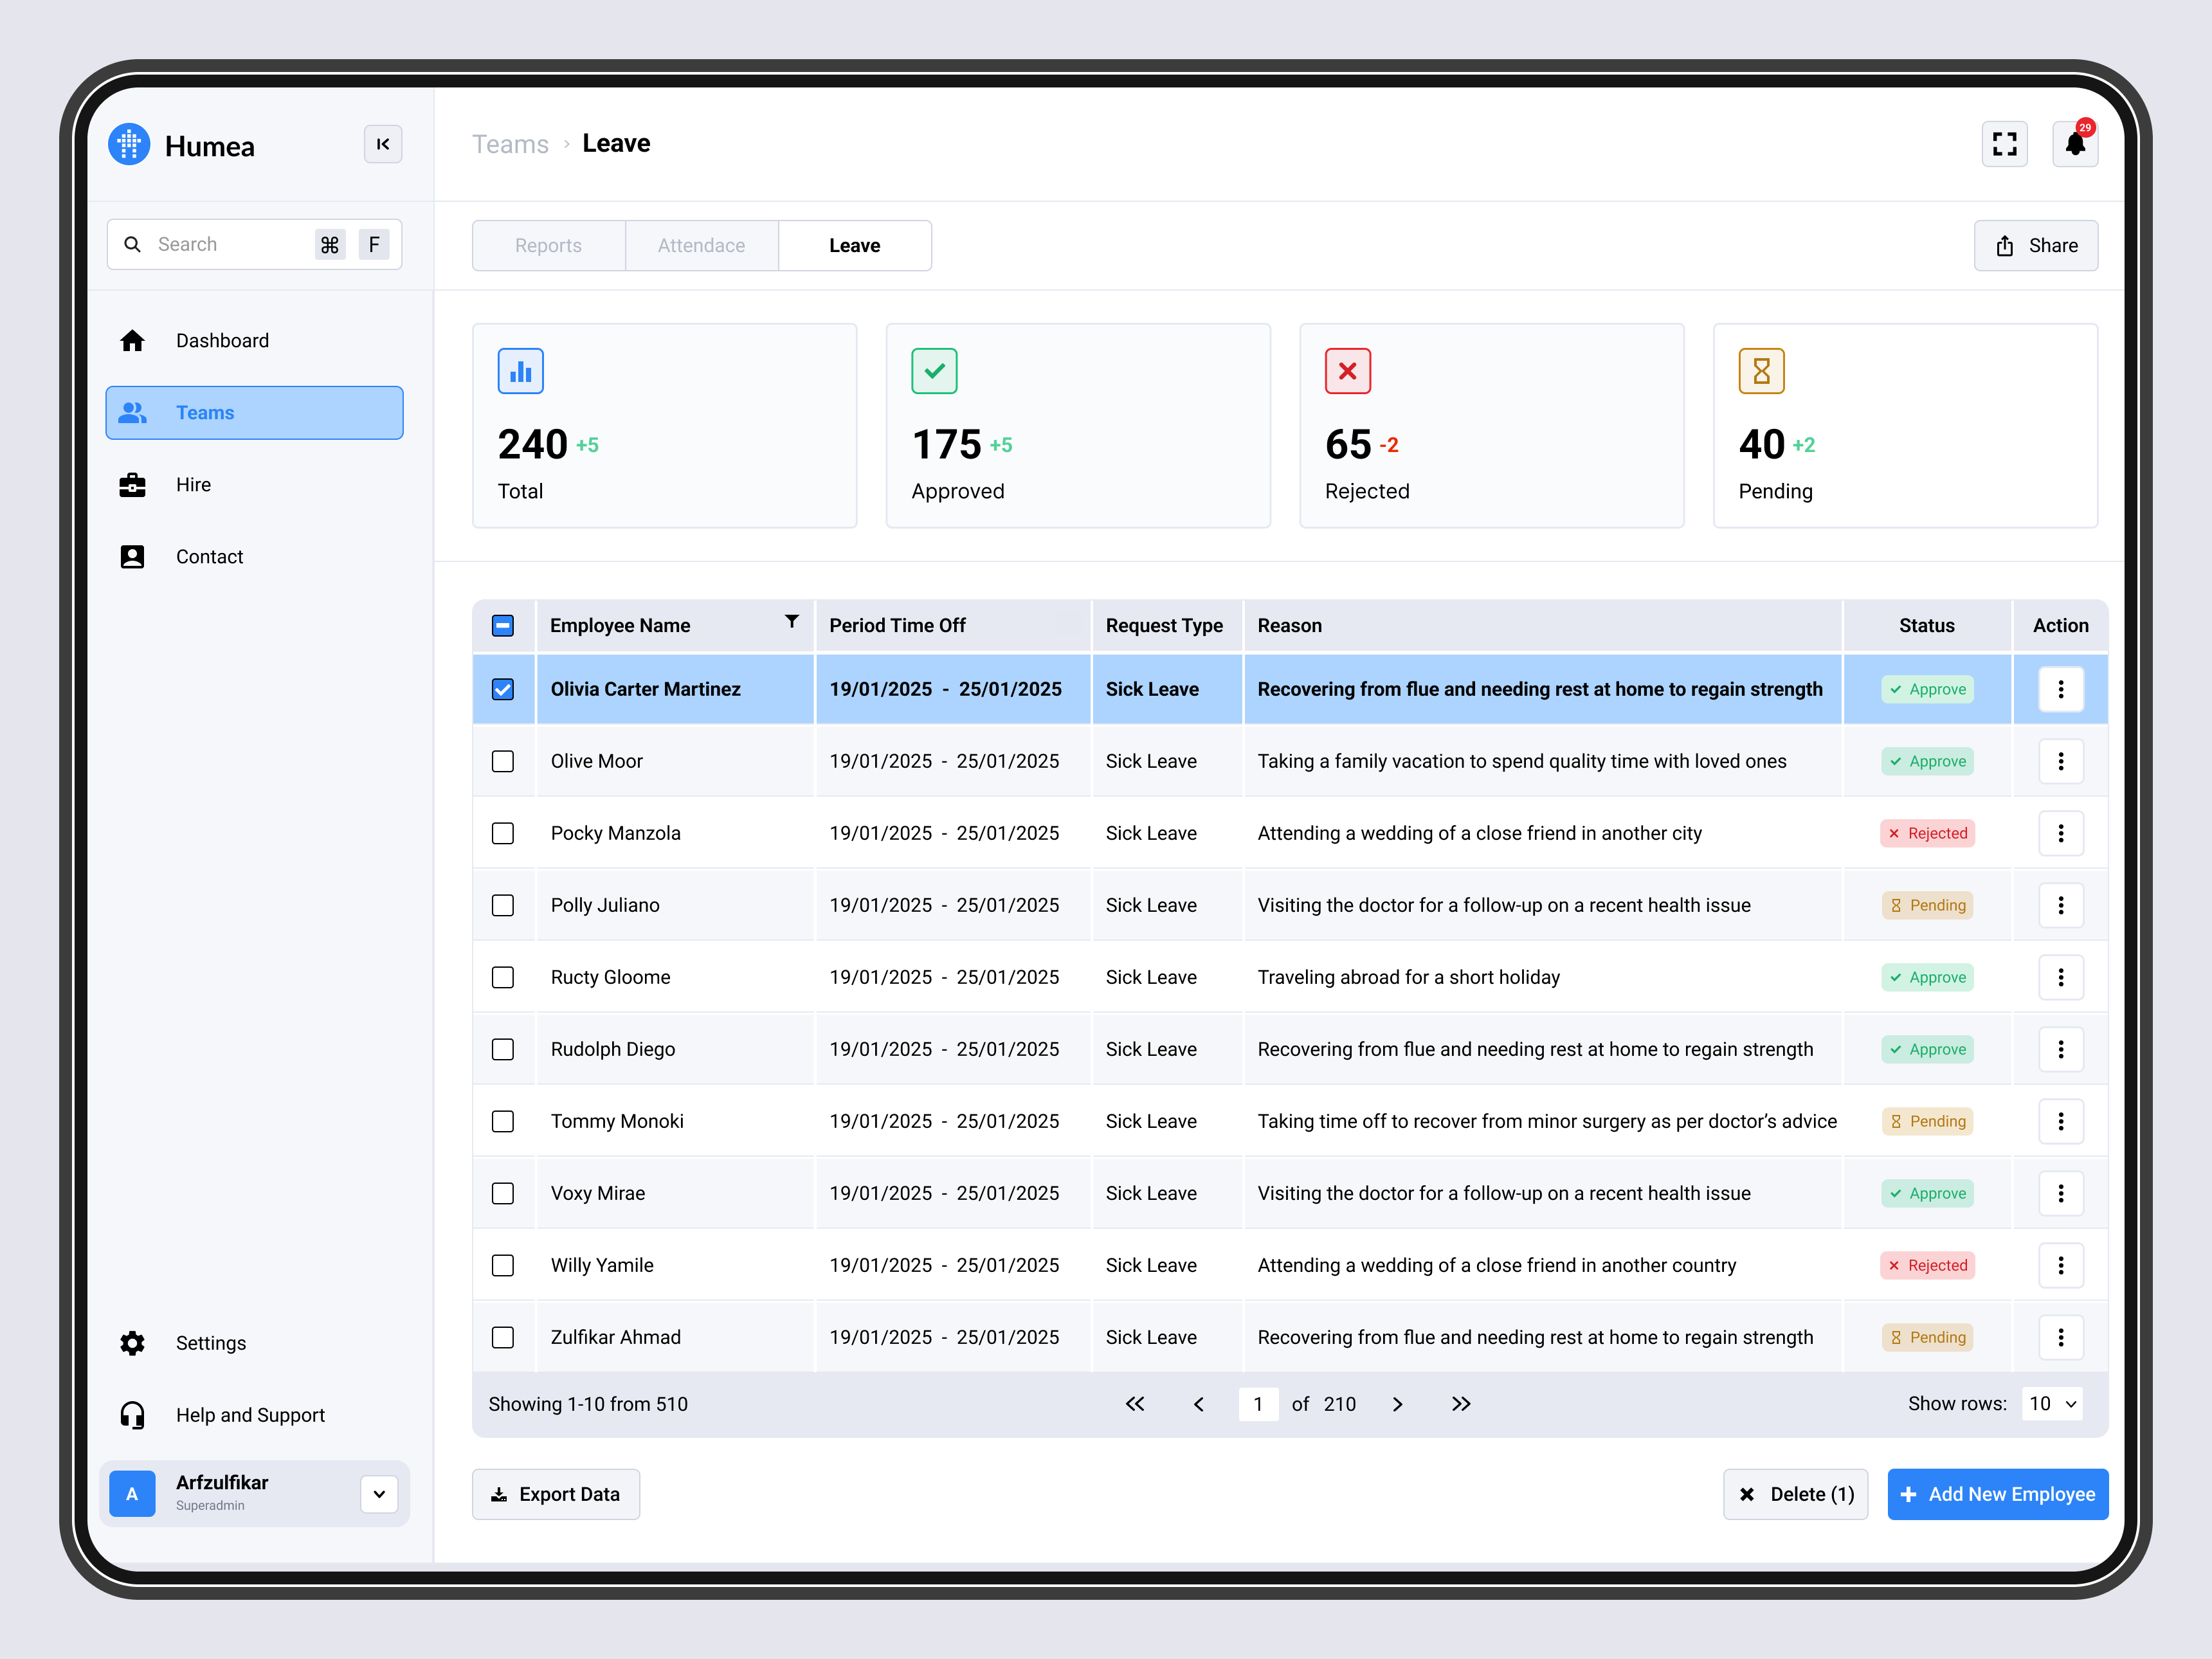Viewport: 2212px width, 1659px height.
Task: Click the Add New Employee button
Action: (x=1997, y=1493)
